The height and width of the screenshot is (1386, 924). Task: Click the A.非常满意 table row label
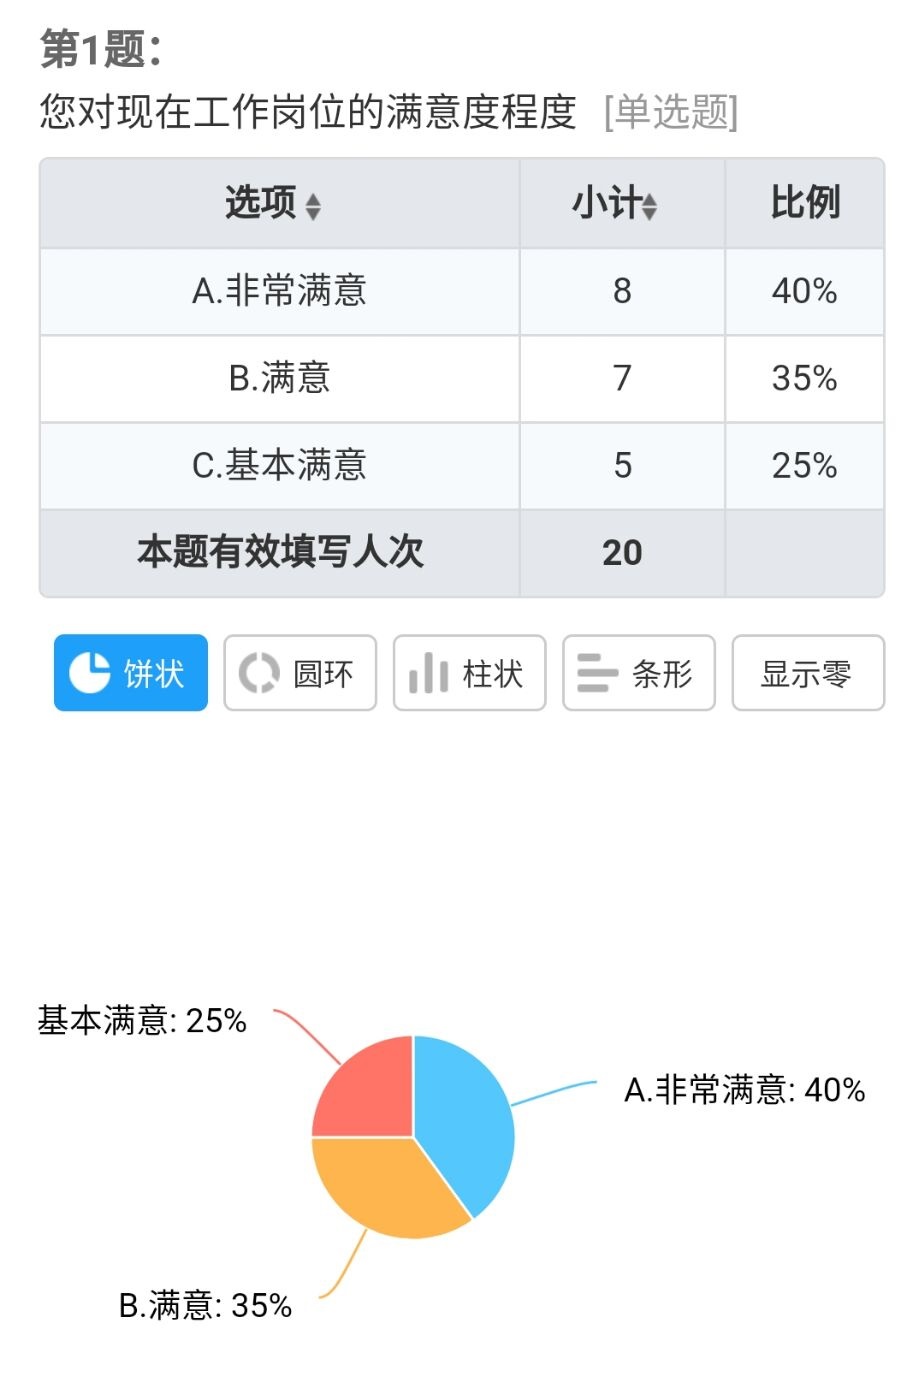click(279, 291)
